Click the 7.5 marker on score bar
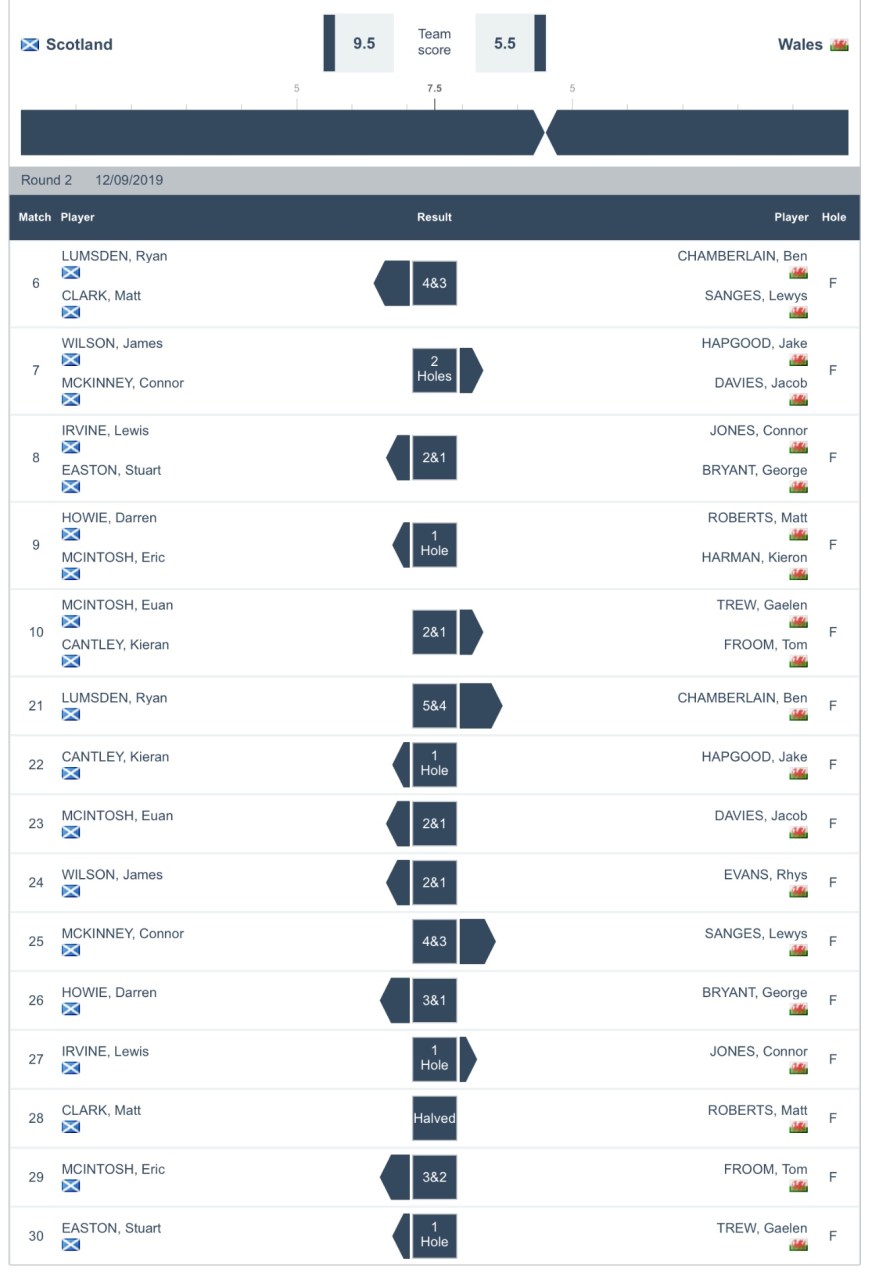This screenshot has width=869, height=1277. 434,89
